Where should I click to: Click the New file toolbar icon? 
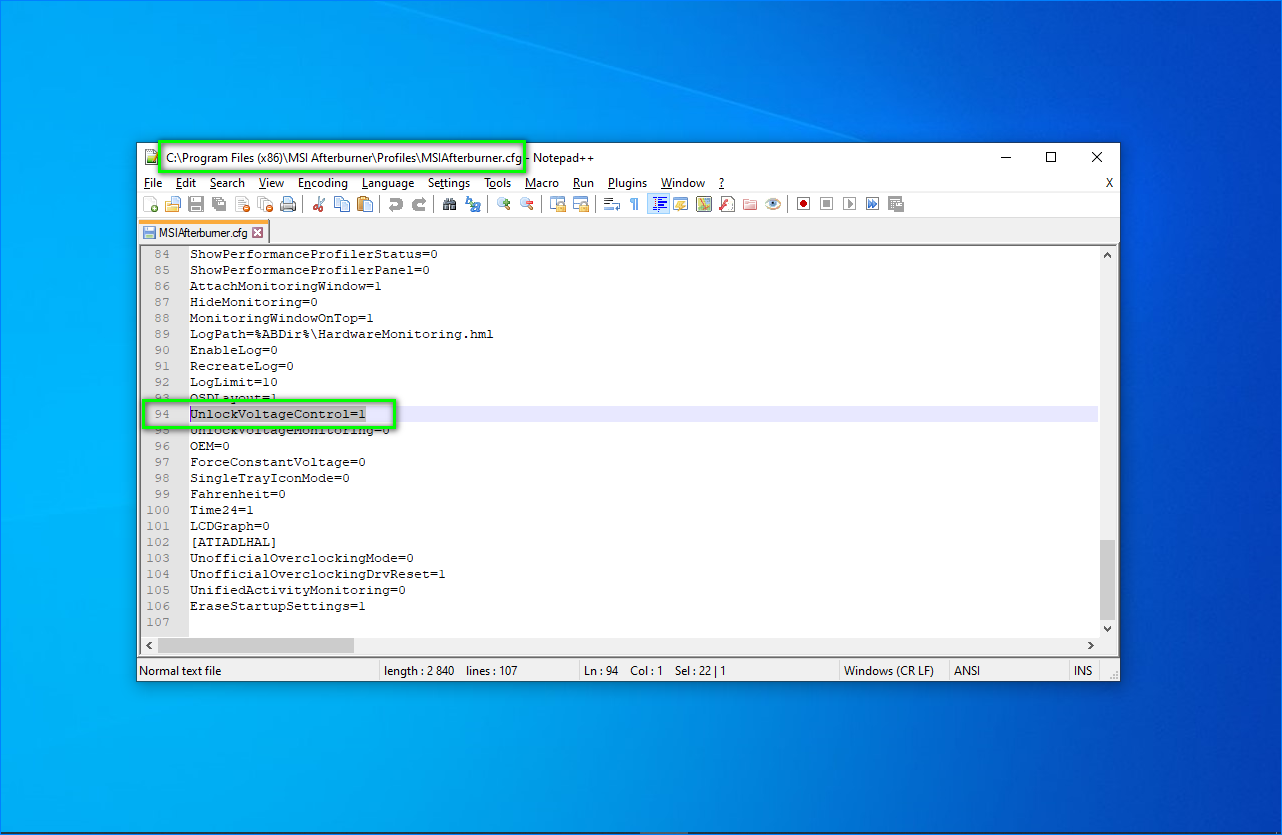coord(151,204)
